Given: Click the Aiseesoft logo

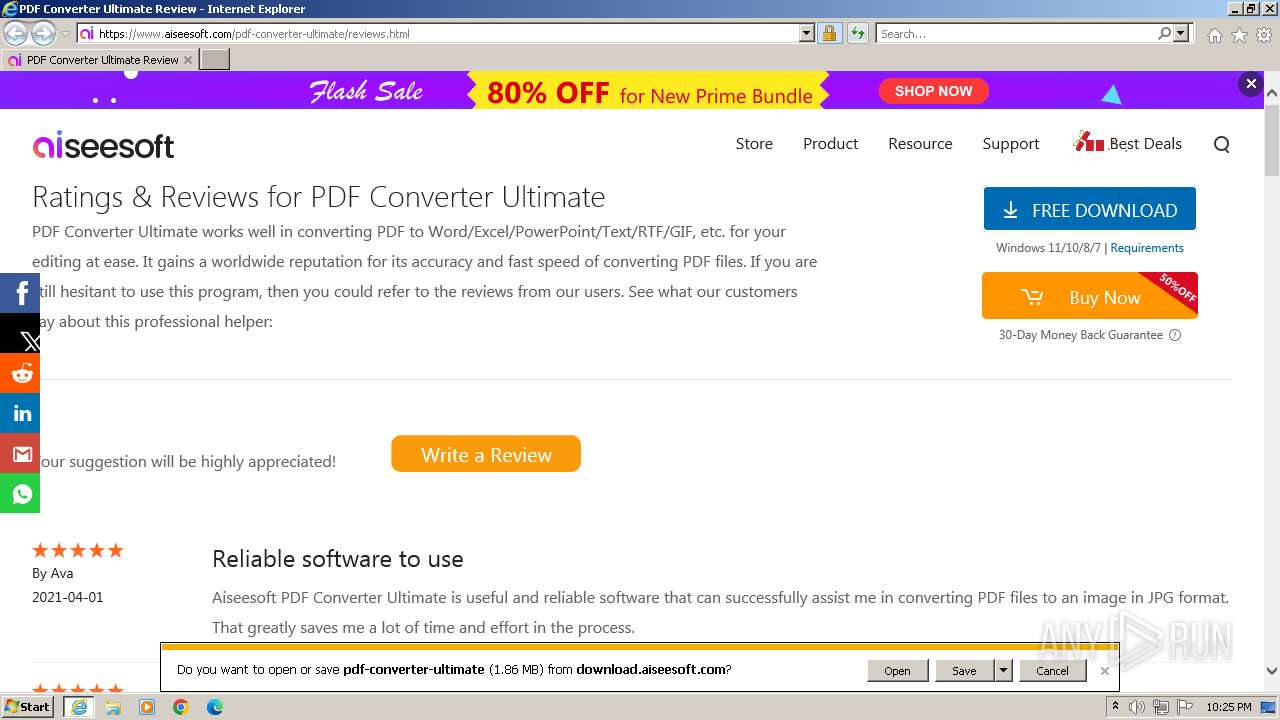Looking at the screenshot, I should [x=104, y=146].
